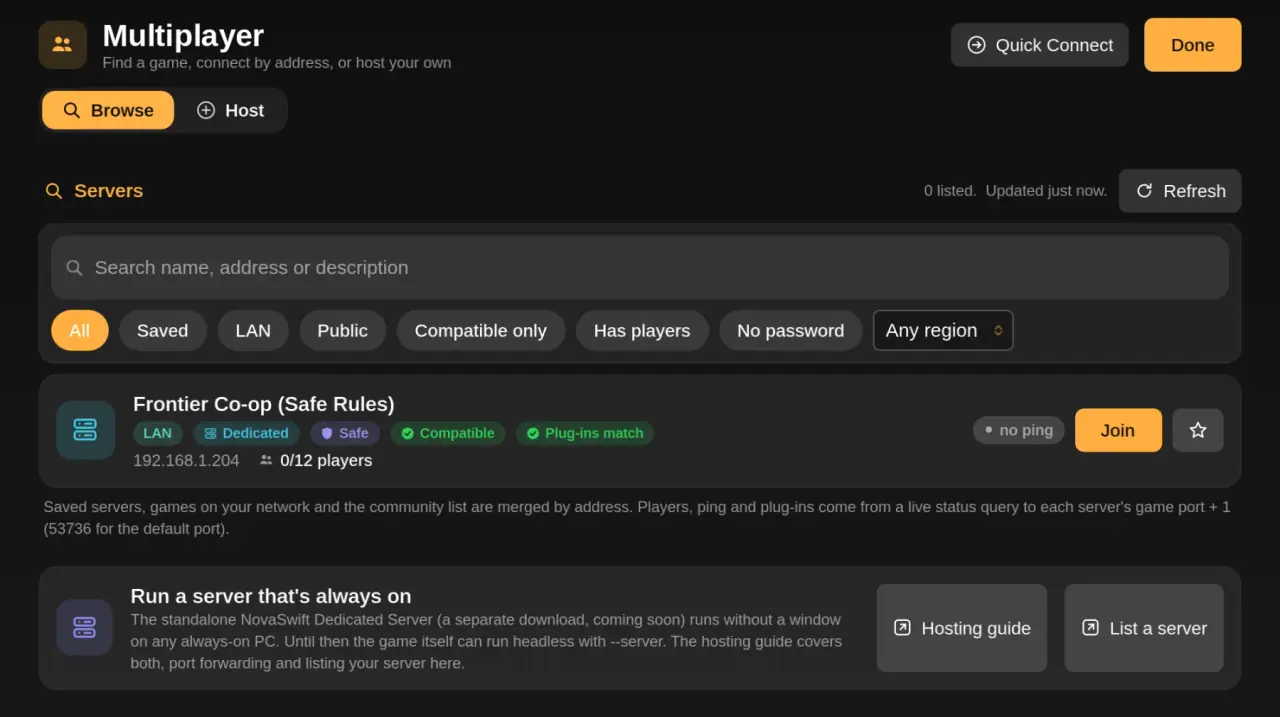Open the Any region dropdown
This screenshot has height=717, width=1280.
pyautogui.click(x=943, y=331)
